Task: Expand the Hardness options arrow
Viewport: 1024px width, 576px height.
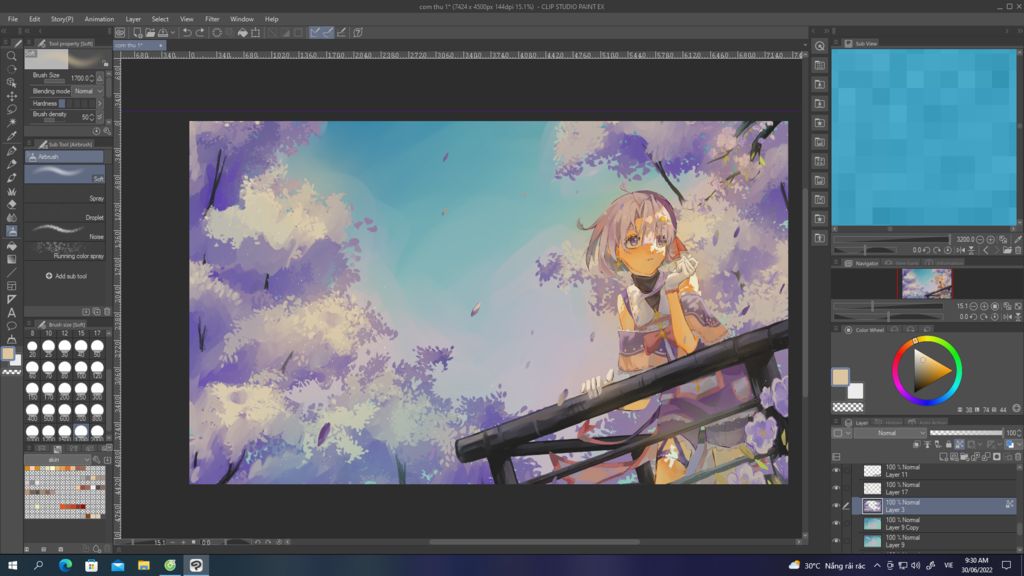Action: click(100, 103)
